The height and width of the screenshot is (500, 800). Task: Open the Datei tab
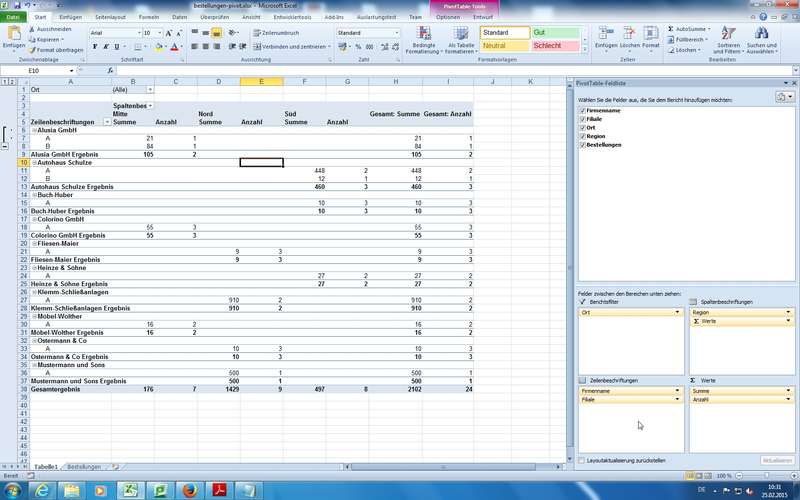coord(13,17)
